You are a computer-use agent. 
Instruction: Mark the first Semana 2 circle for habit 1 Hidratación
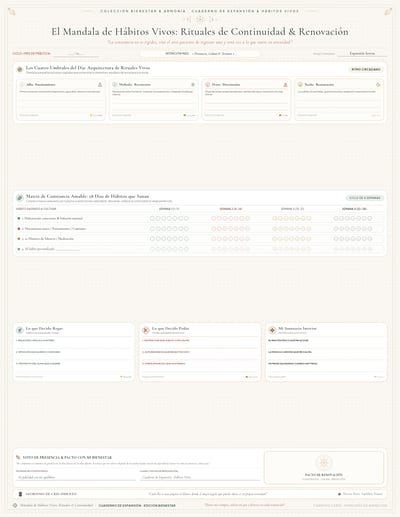[214, 218]
